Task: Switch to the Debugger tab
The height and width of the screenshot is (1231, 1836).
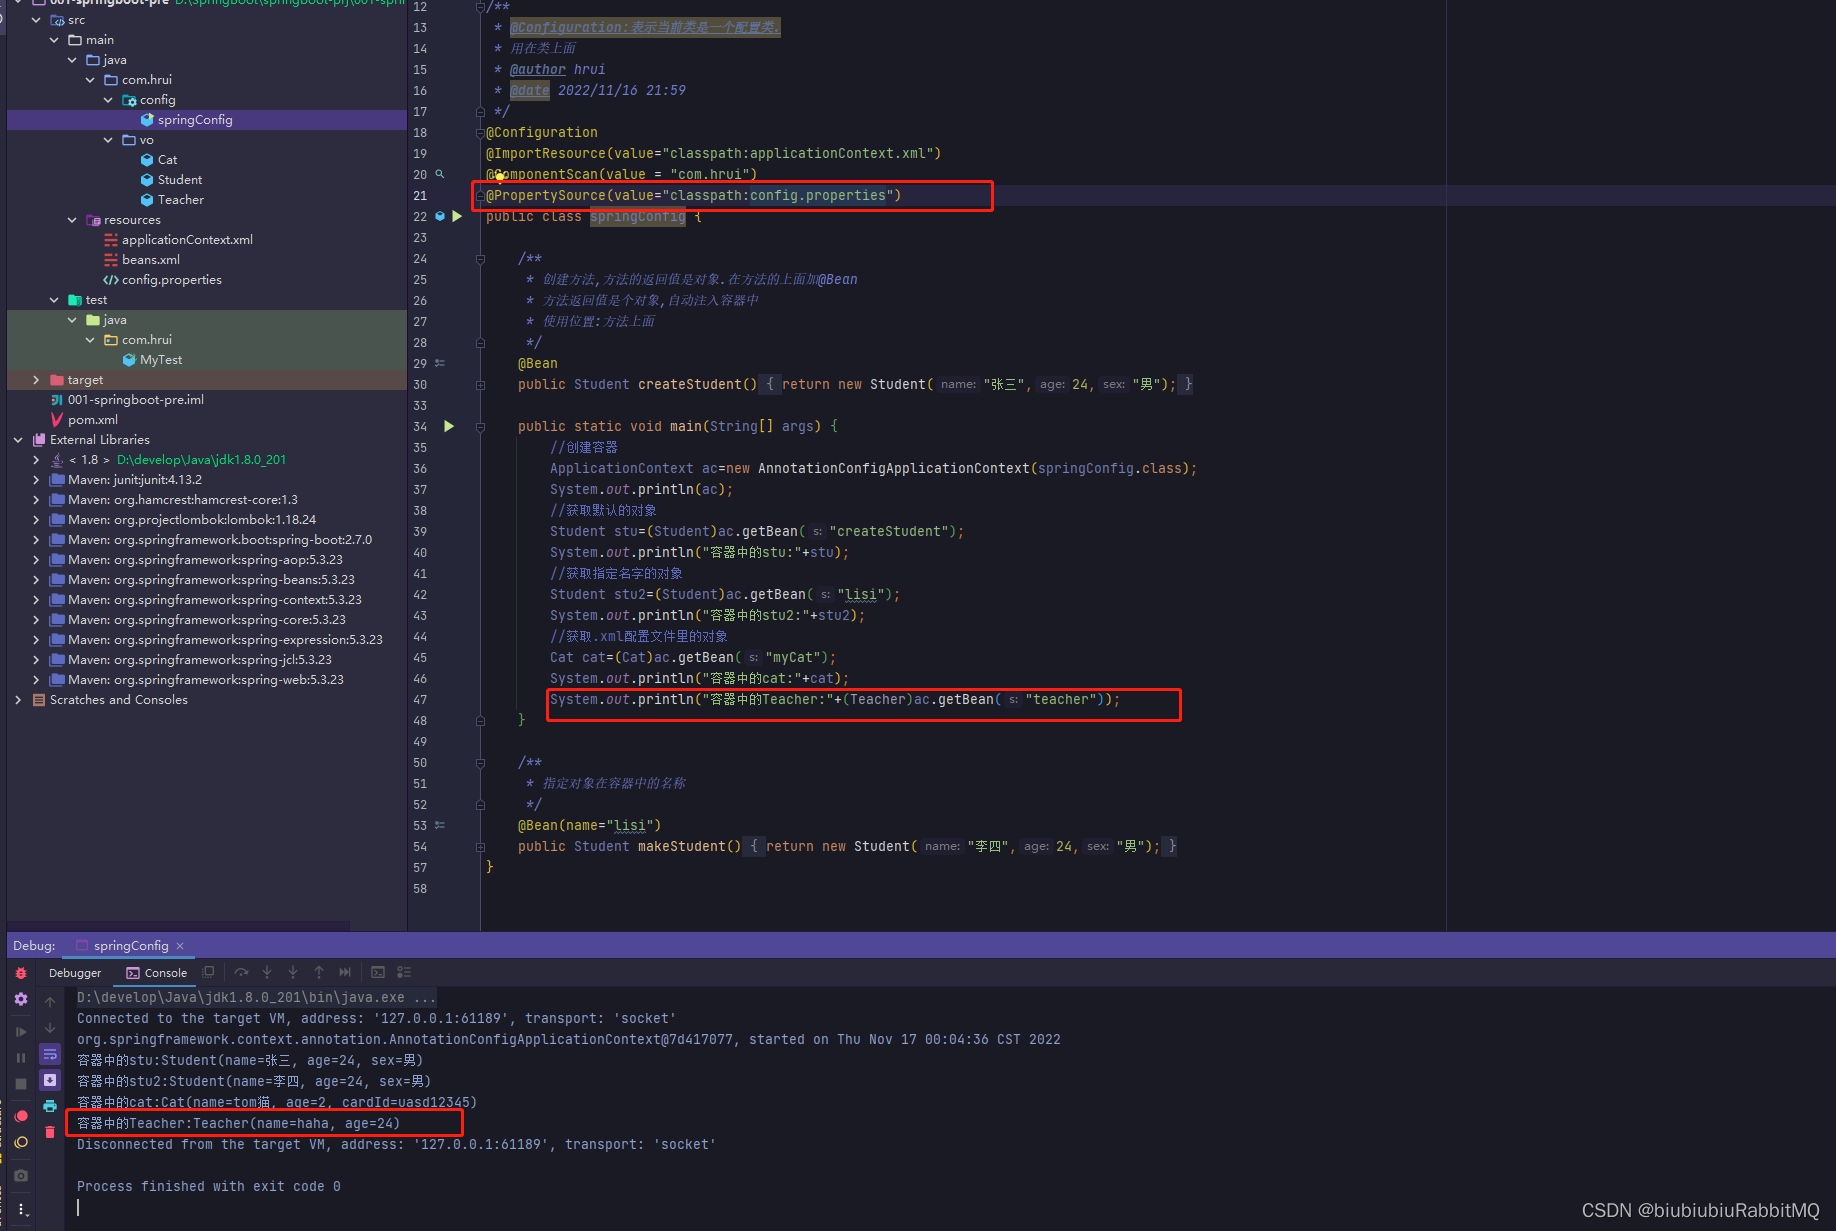Action: click(75, 973)
